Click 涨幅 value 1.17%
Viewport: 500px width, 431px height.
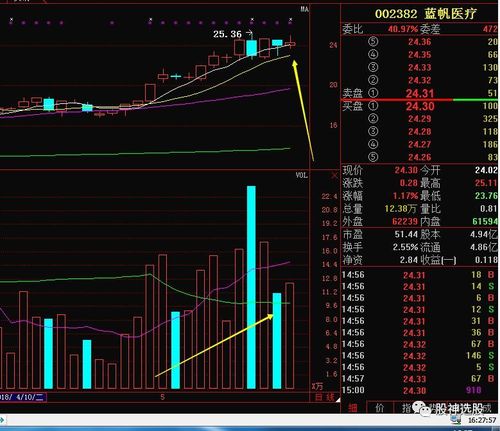tap(405, 196)
